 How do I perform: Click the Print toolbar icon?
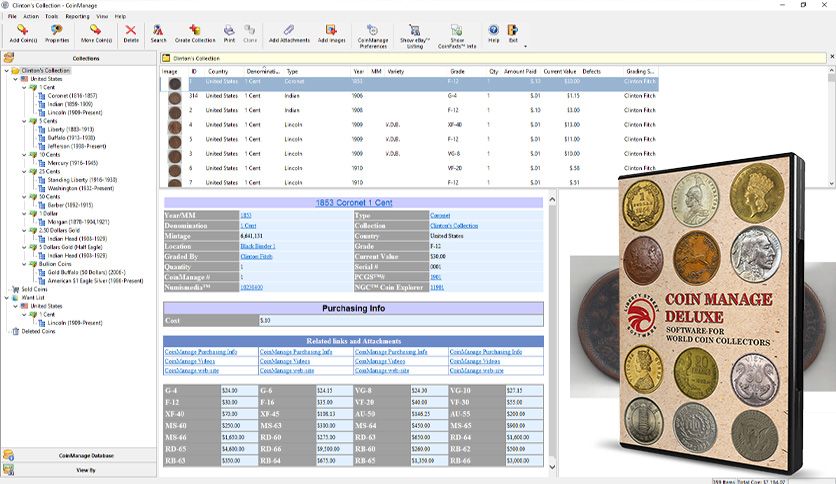tap(229, 29)
